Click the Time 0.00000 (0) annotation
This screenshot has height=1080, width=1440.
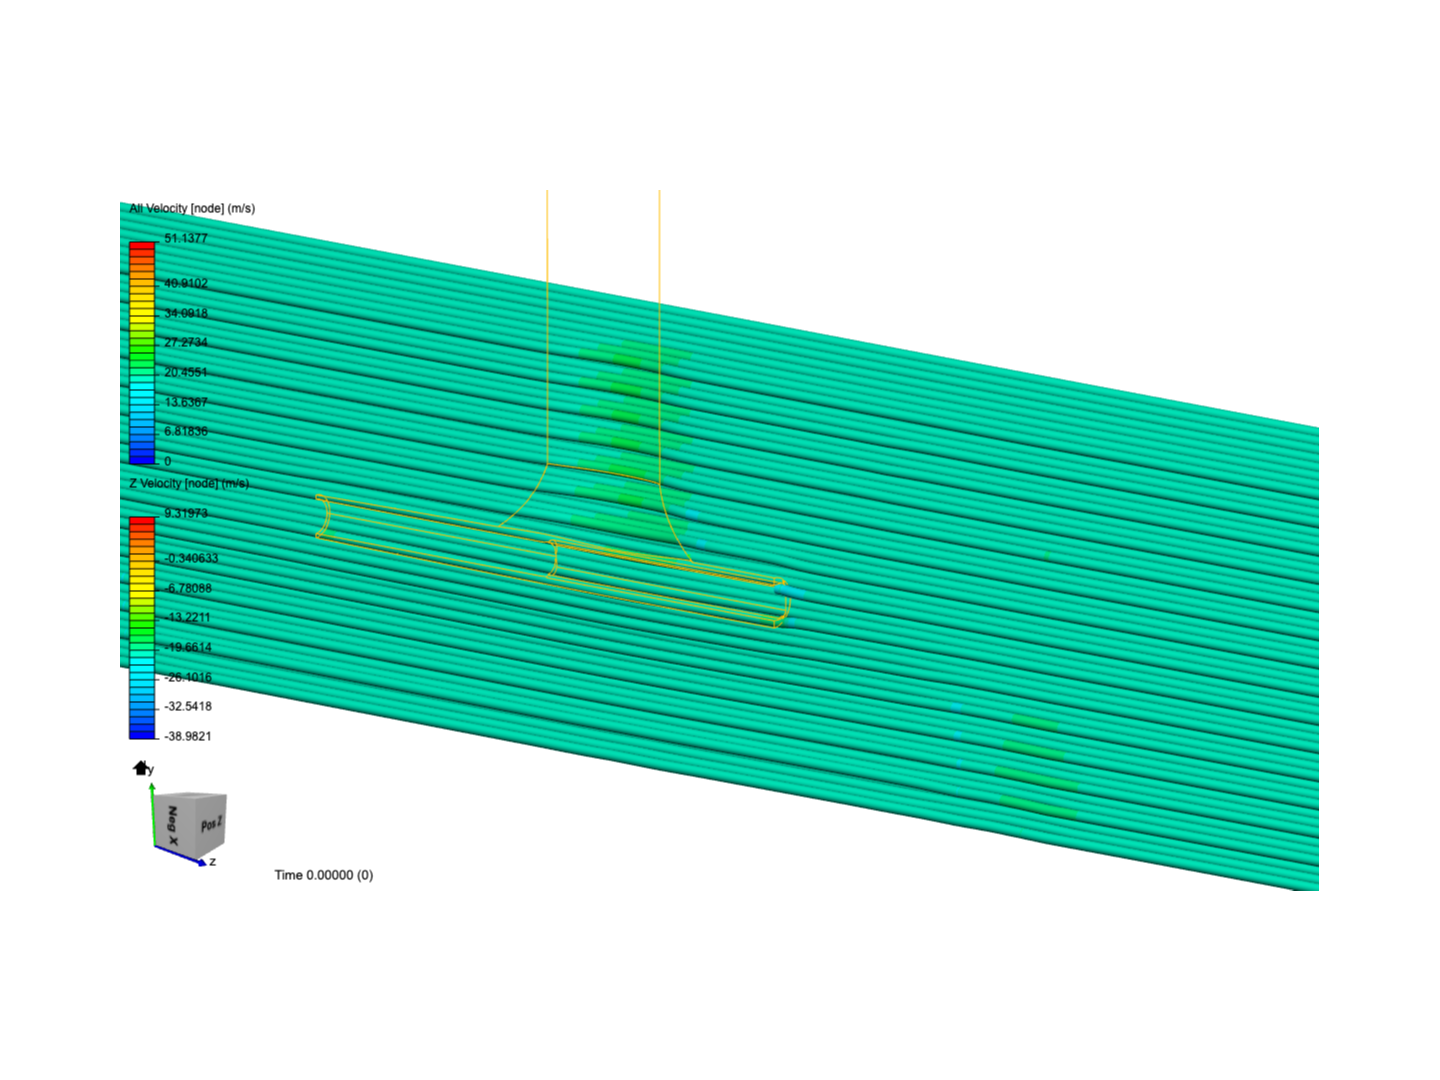tap(323, 874)
